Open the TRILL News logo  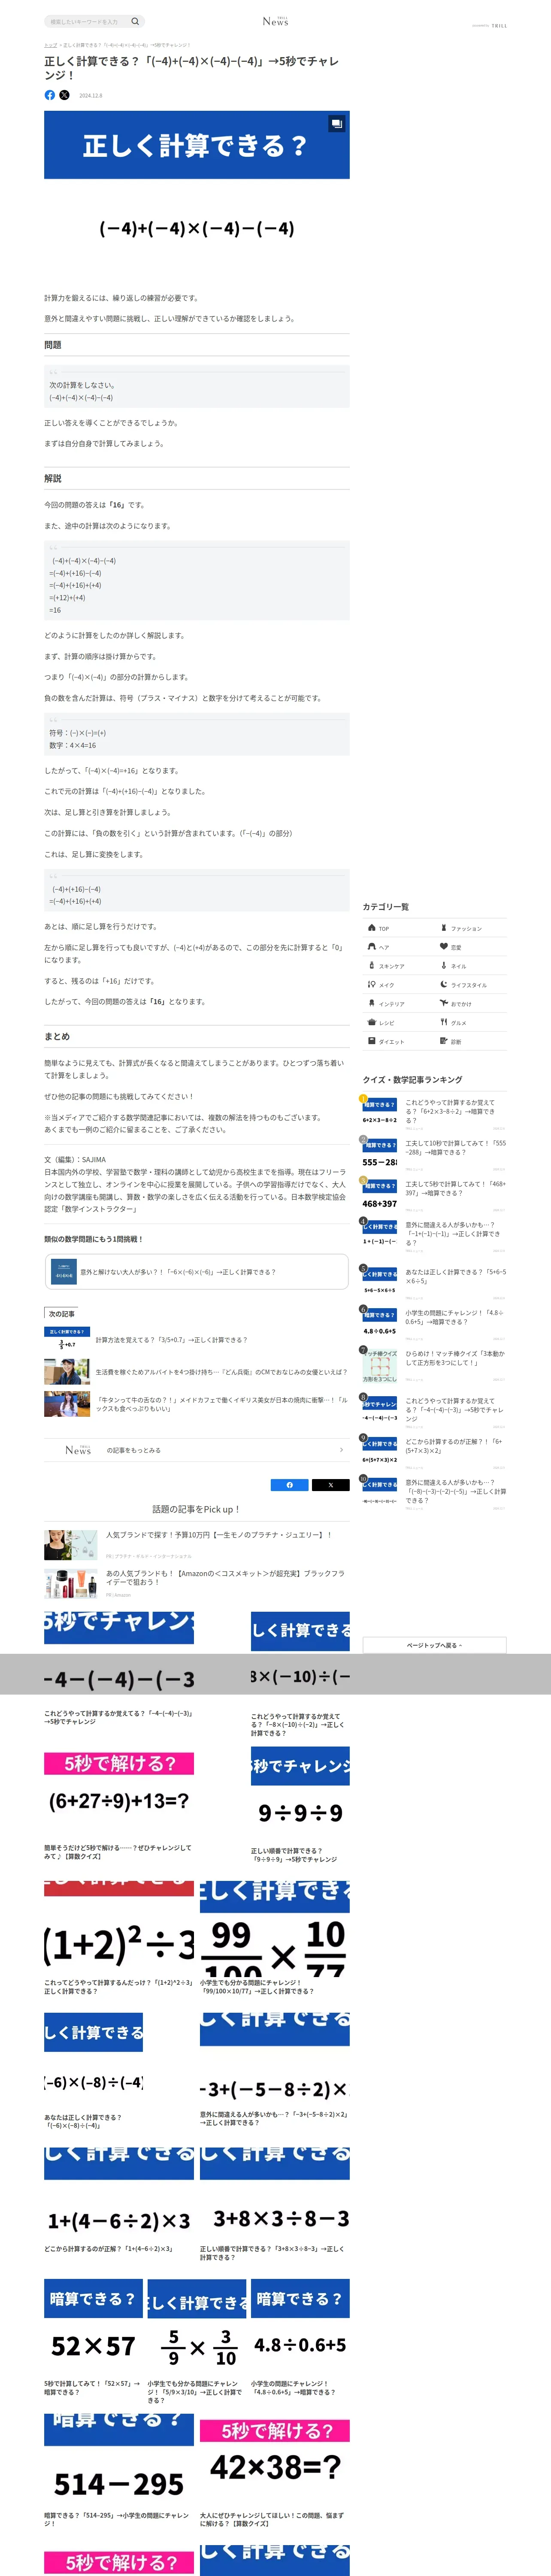click(x=275, y=21)
